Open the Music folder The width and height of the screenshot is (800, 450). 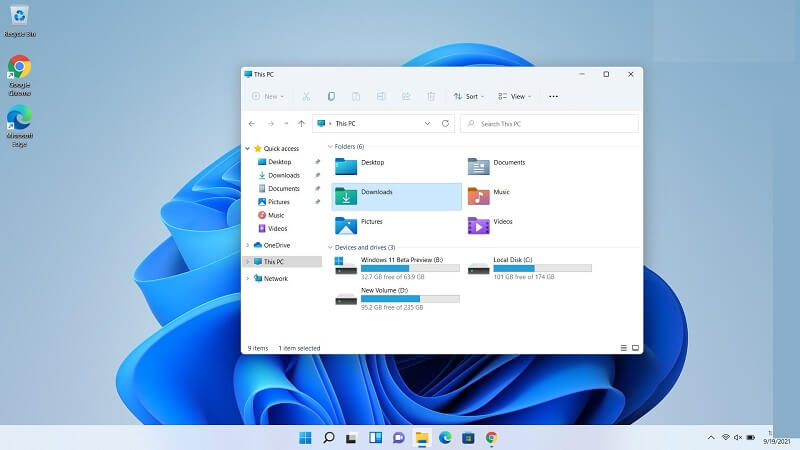(479, 196)
